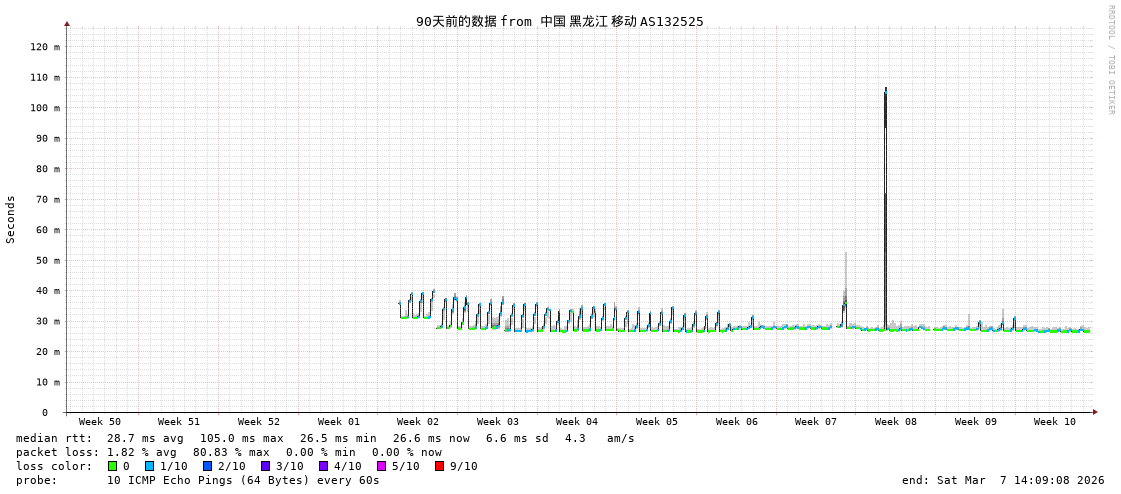This screenshot has height=494, width=1121.
Task: Click the Week 08 axis label
Action: pyautogui.click(x=895, y=422)
